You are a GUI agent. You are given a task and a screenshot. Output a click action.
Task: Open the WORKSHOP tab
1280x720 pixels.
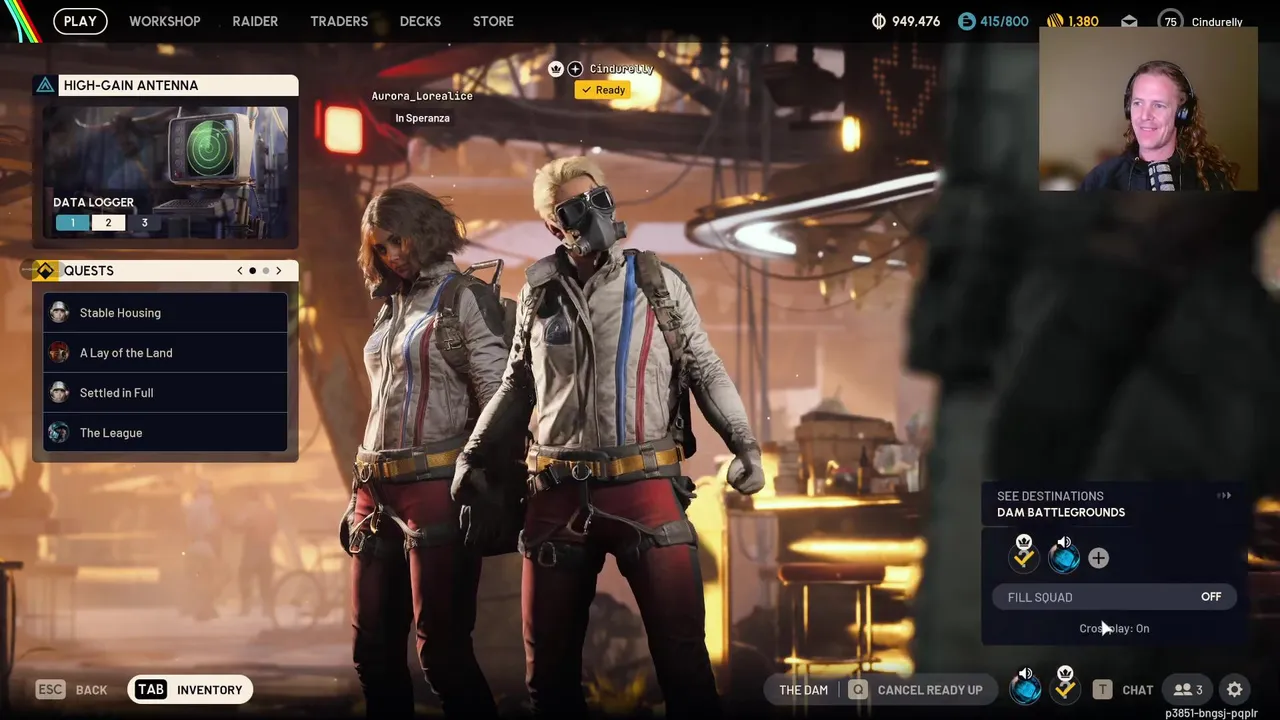(x=165, y=21)
